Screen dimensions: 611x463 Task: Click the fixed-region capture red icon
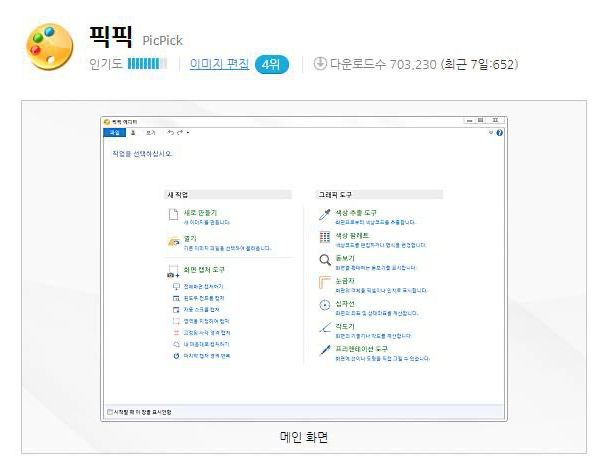[176, 332]
